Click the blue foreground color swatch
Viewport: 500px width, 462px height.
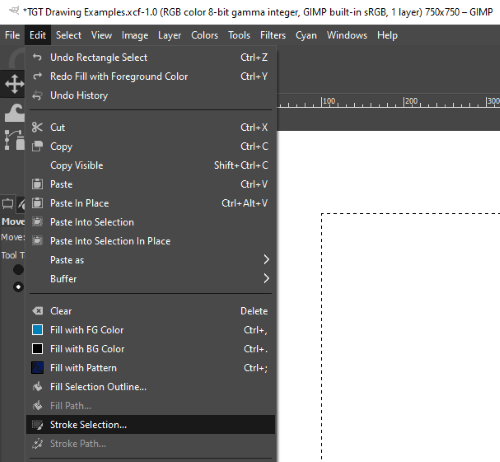click(37, 330)
